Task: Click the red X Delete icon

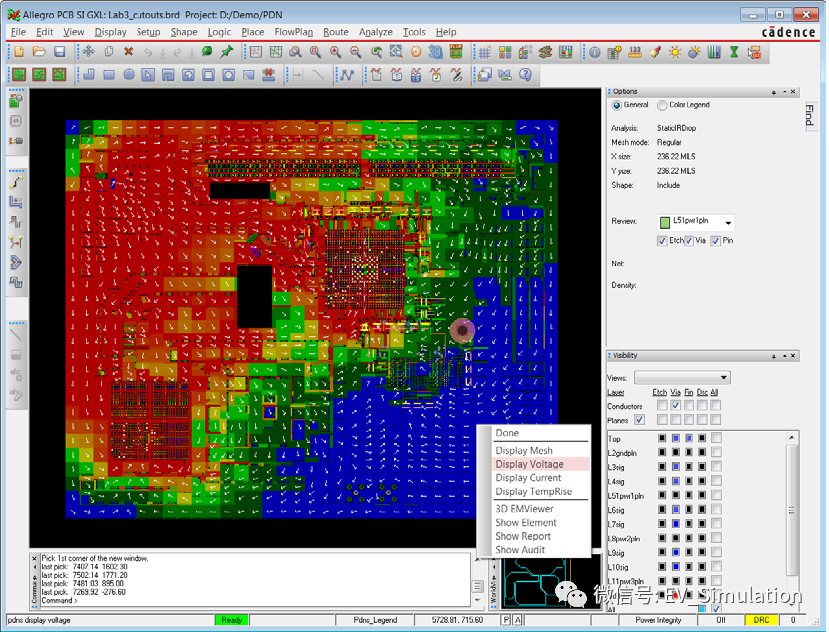Action: tap(128, 52)
